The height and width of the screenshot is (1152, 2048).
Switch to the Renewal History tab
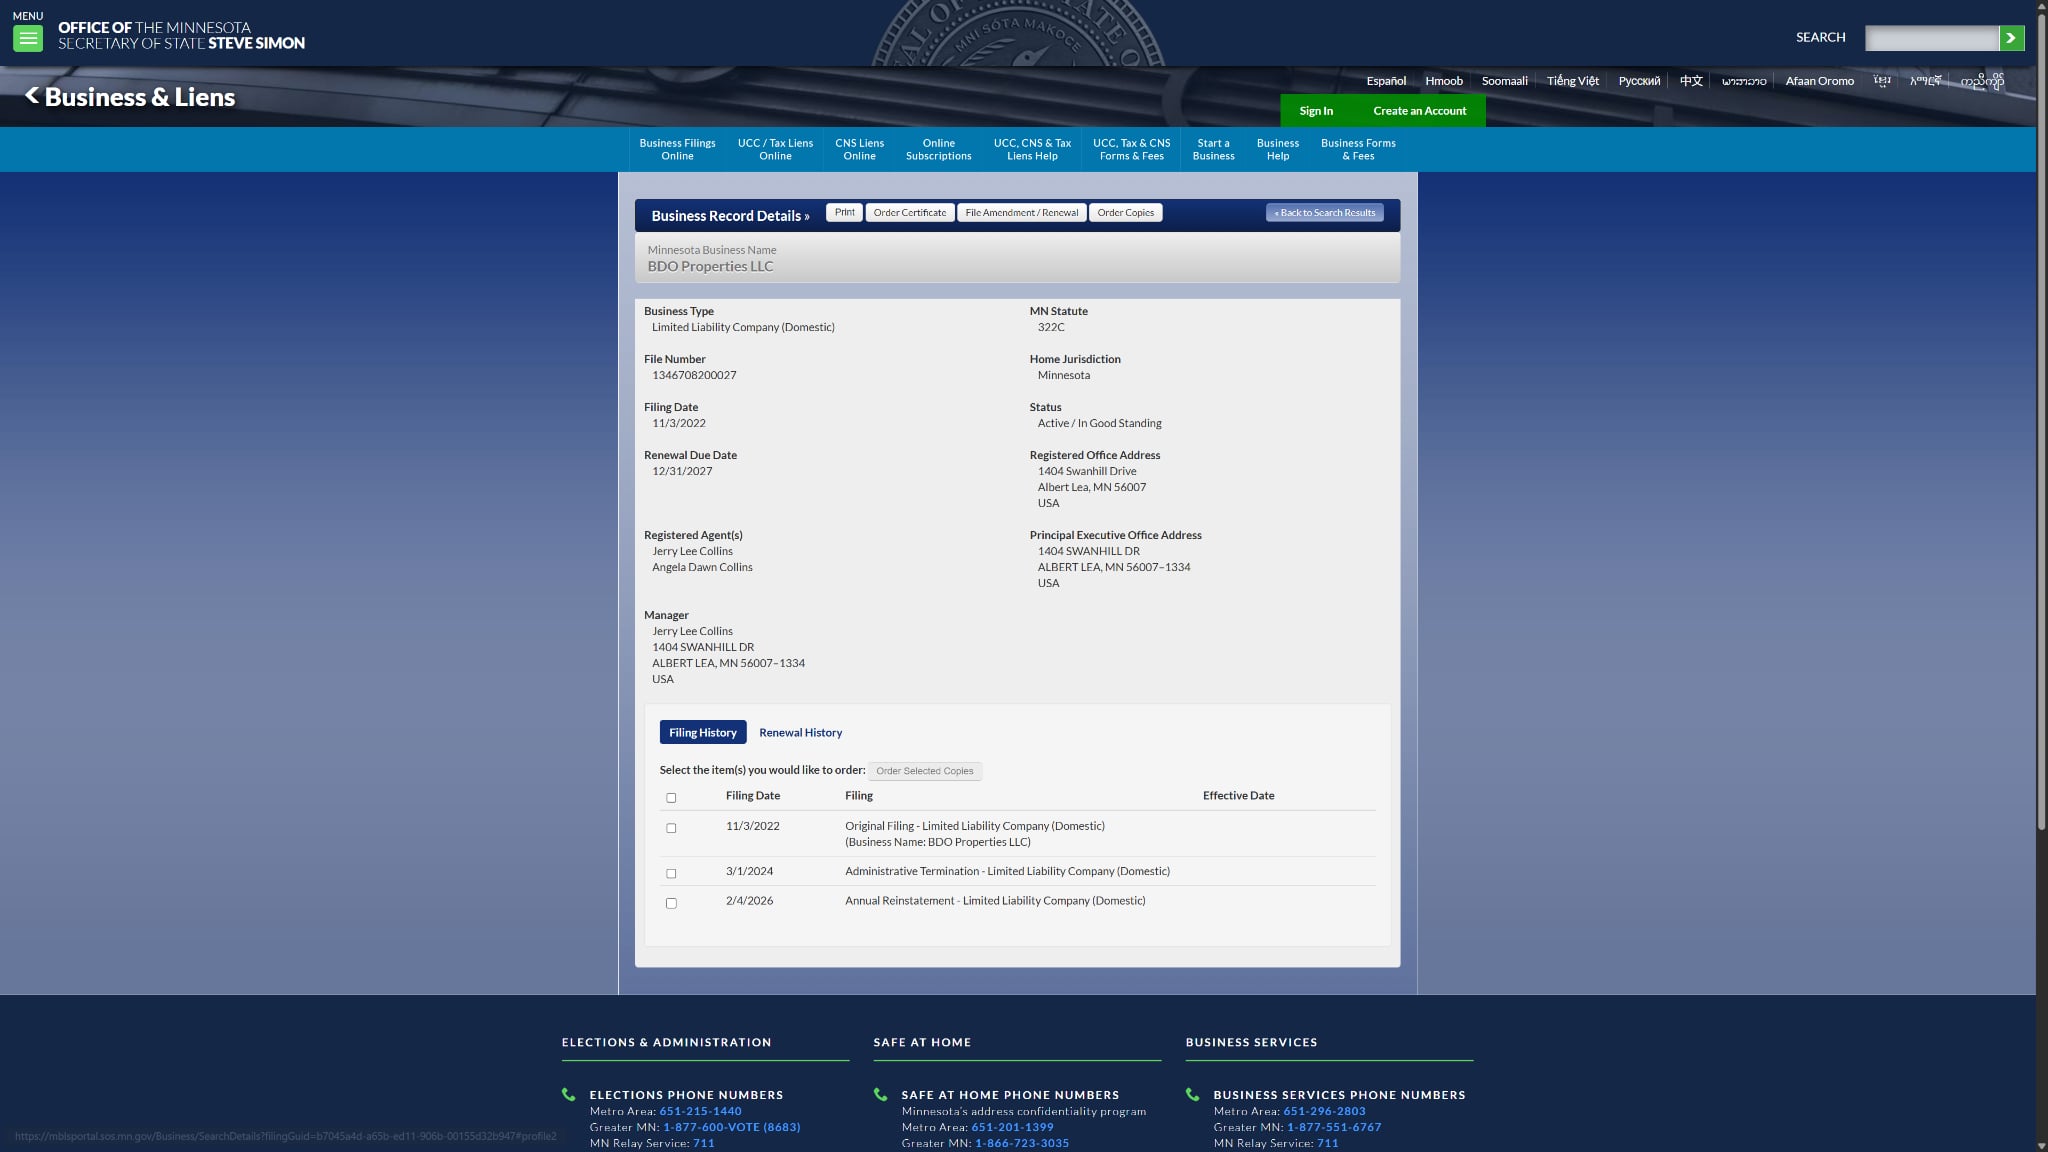pyautogui.click(x=800, y=733)
